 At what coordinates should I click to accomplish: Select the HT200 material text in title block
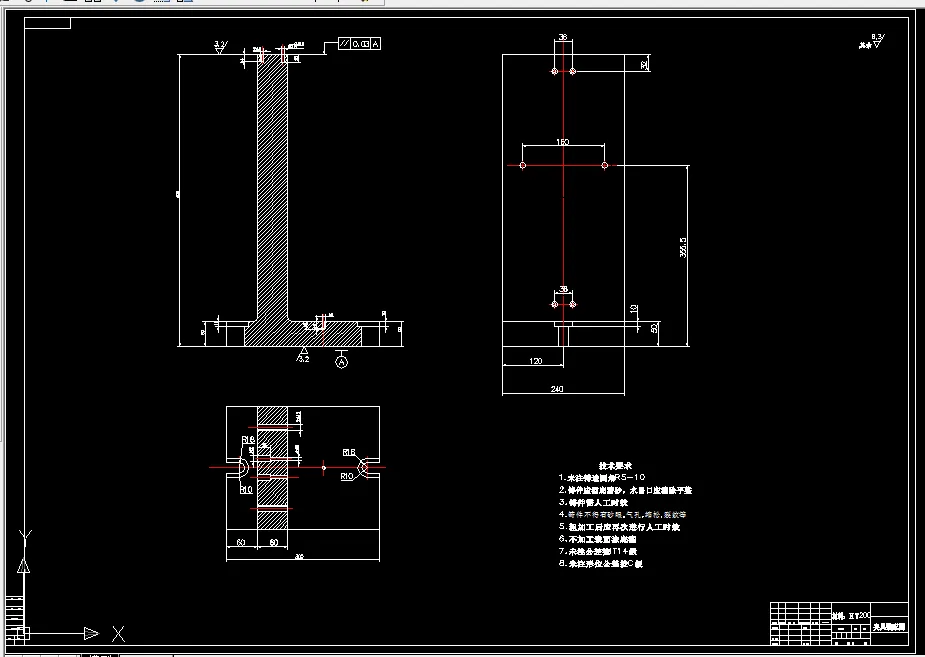[x=851, y=616]
